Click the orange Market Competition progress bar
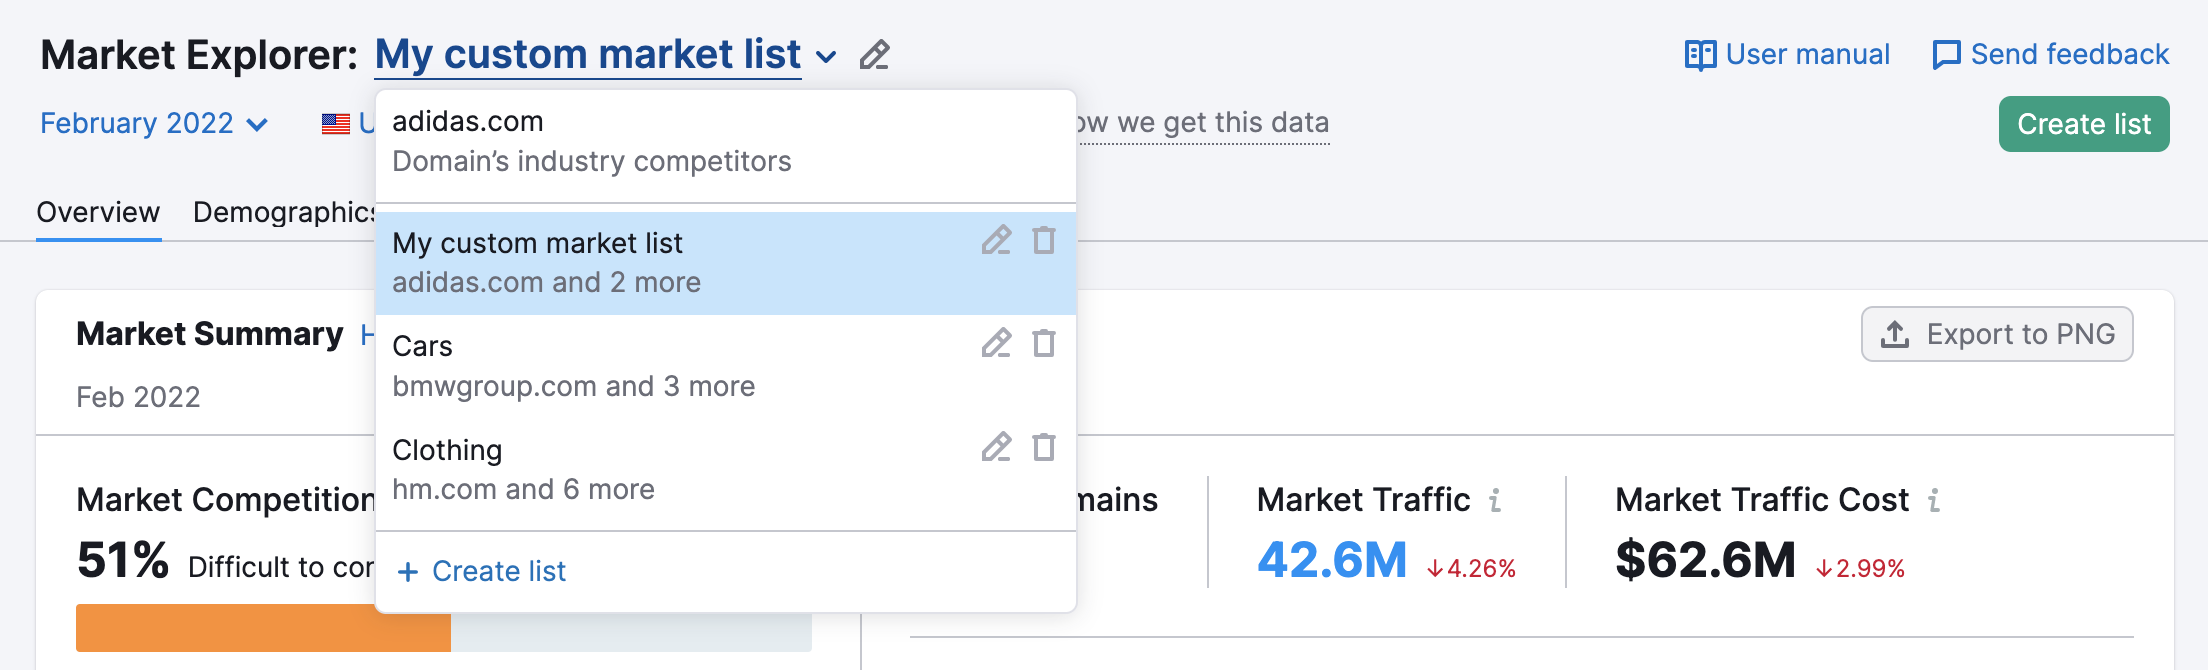 click(263, 628)
